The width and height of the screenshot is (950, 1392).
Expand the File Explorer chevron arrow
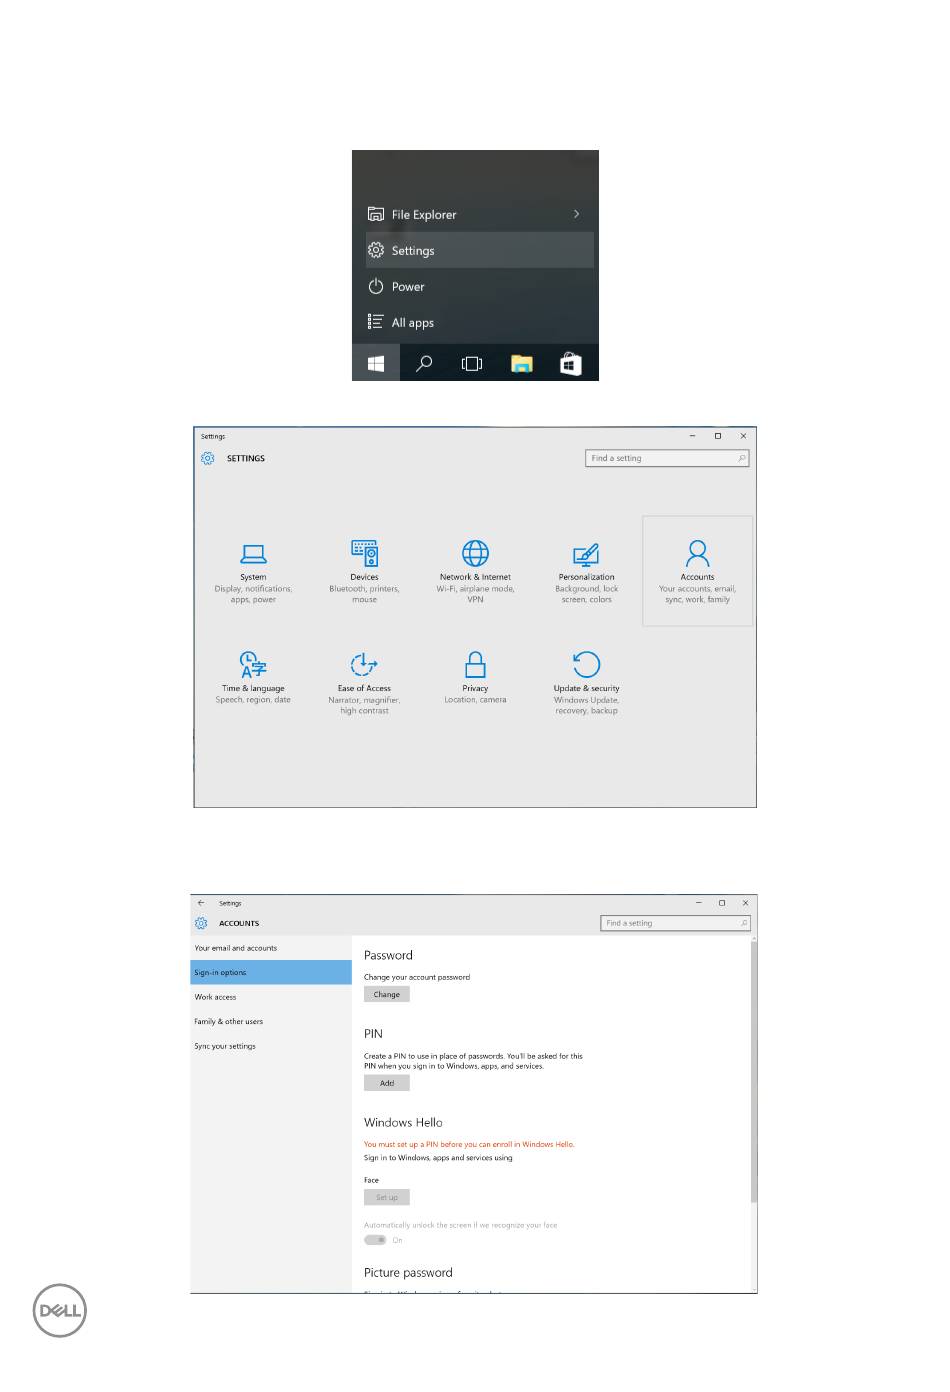577,214
